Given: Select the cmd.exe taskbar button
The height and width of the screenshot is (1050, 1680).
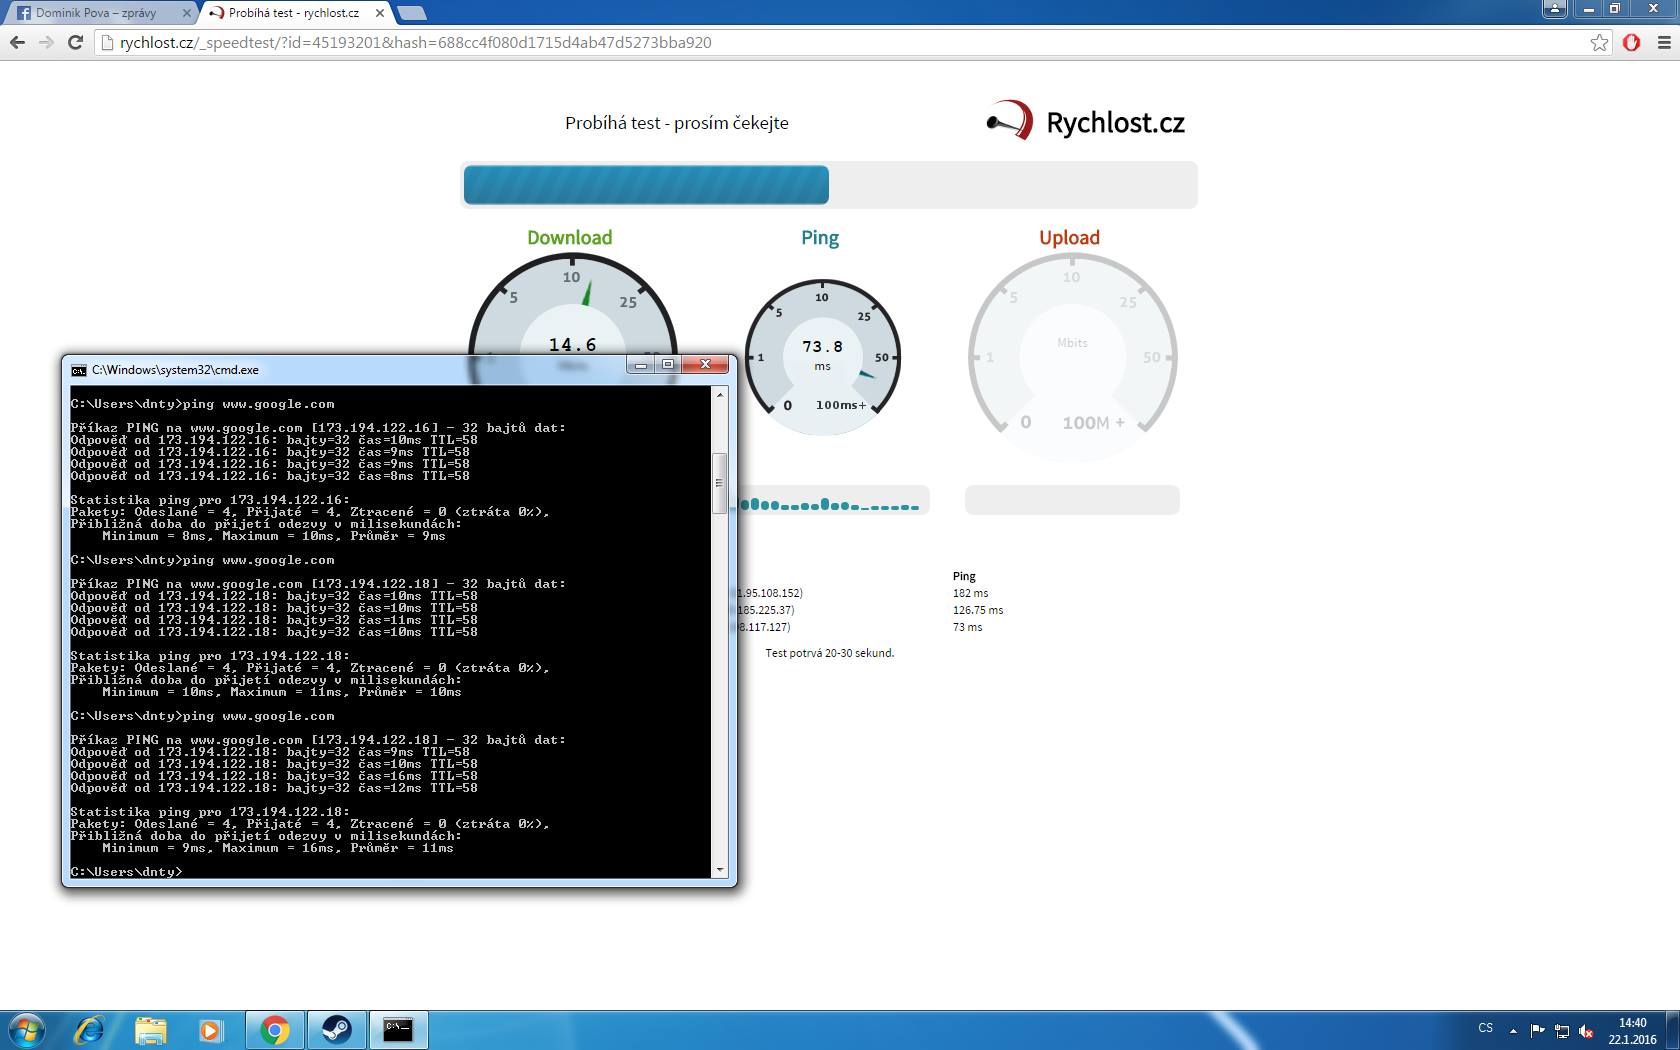Looking at the screenshot, I should pos(399,1030).
